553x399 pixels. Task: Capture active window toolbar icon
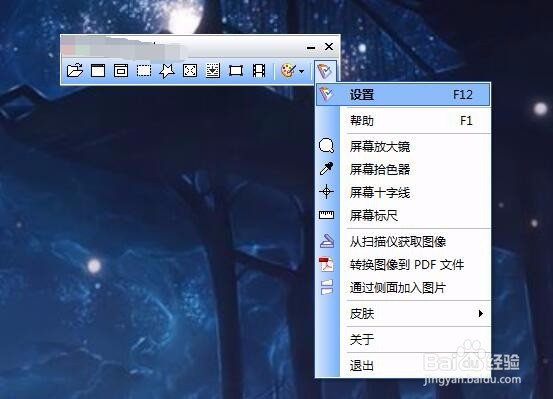98,71
